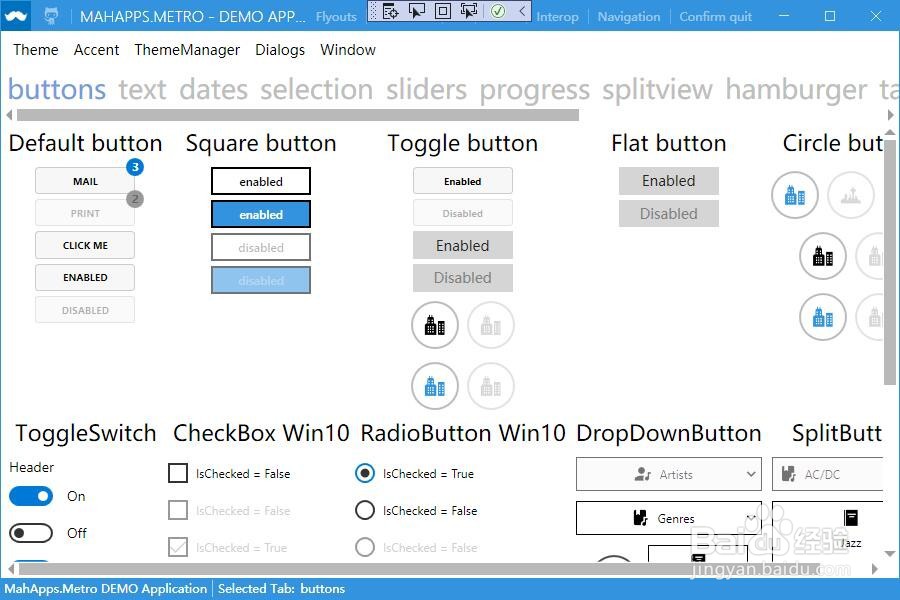The width and height of the screenshot is (900, 600).
Task: Click the grey badge showing 2
Action: pos(135,199)
